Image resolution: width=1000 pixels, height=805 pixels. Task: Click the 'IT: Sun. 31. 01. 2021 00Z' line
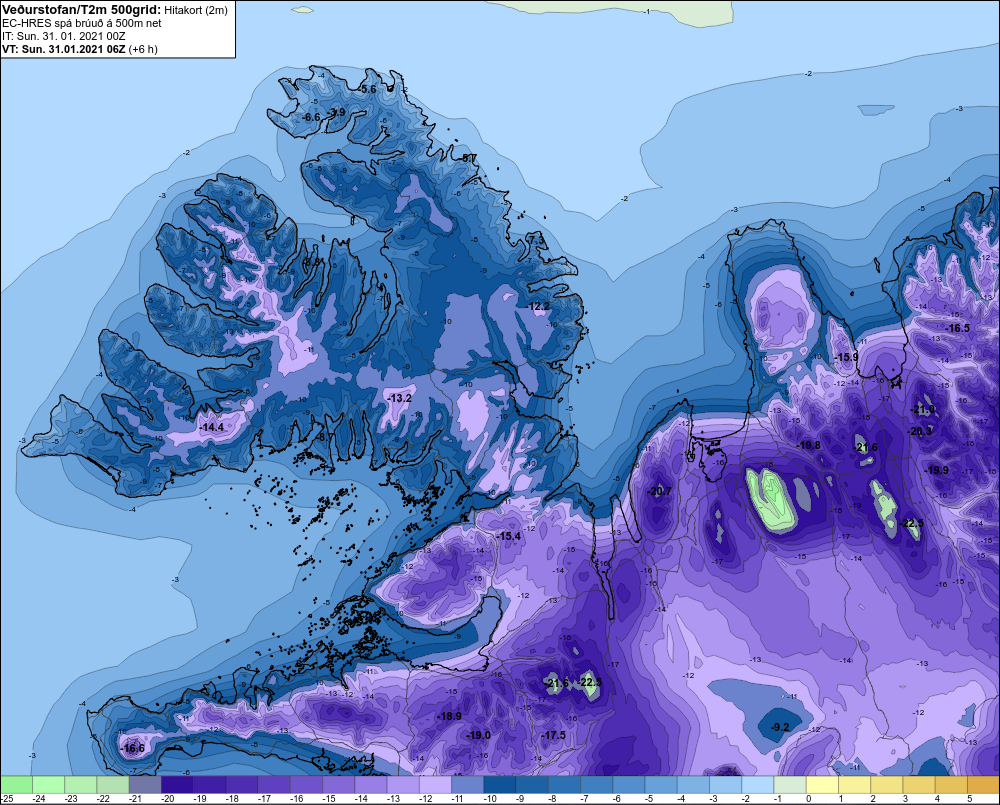coord(64,36)
